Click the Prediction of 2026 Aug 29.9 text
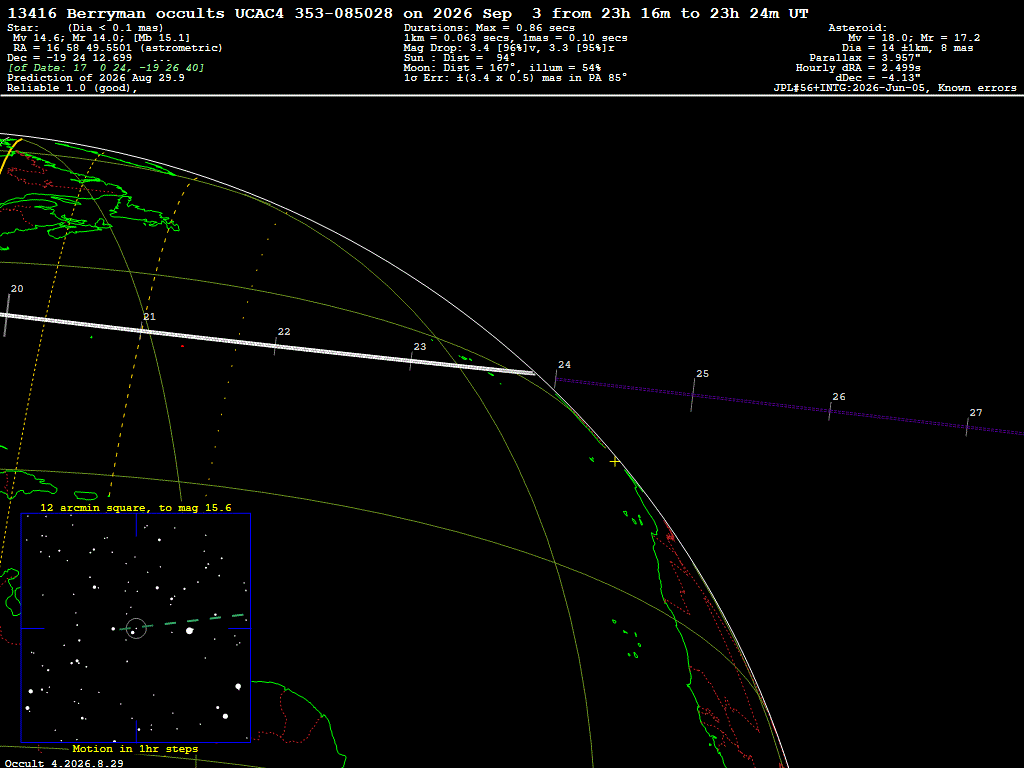The height and width of the screenshot is (768, 1024). [x=96, y=78]
